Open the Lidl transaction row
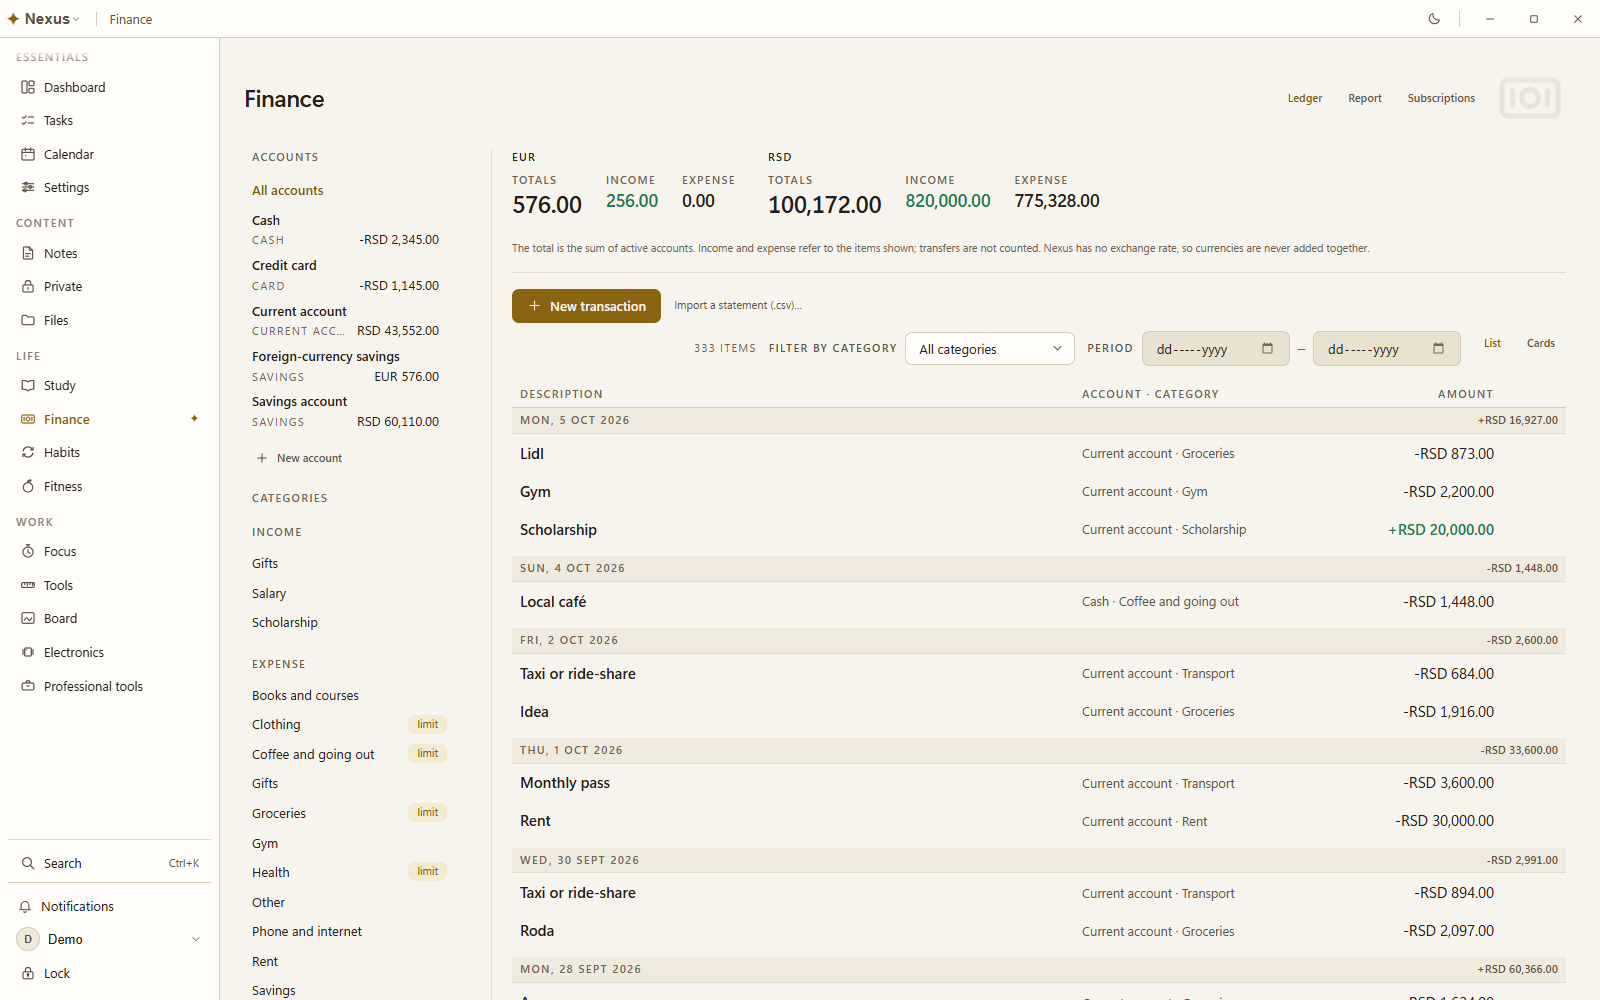 (1039, 453)
